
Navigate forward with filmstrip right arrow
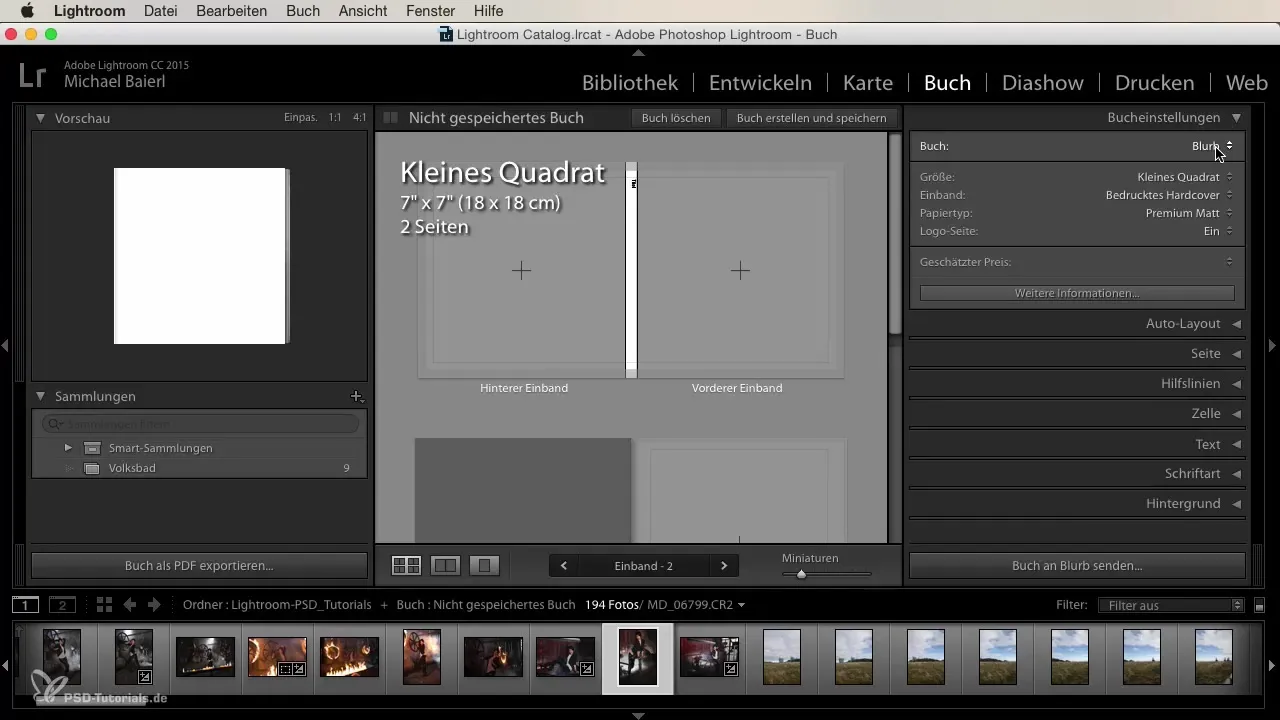154,605
